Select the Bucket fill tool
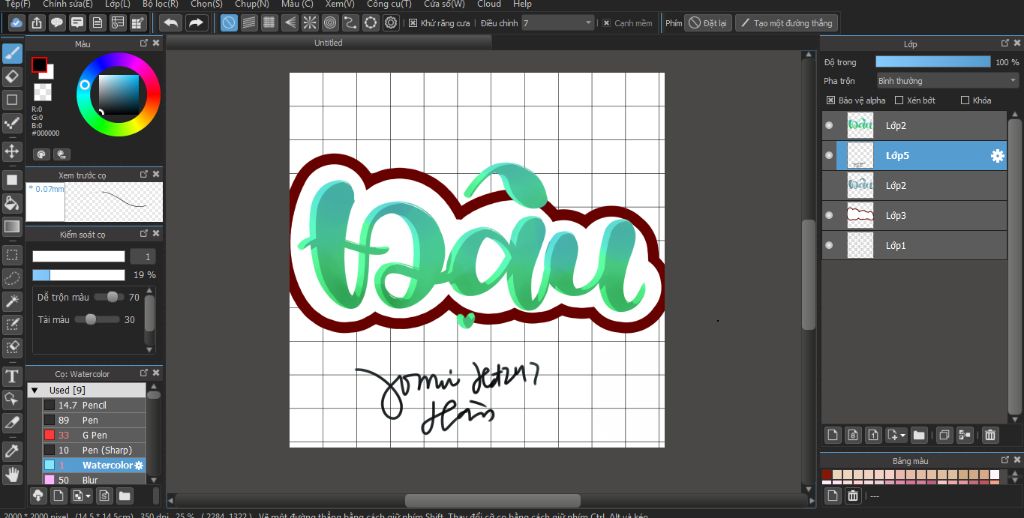Screen dimensions: 1024x518 click(x=12, y=202)
